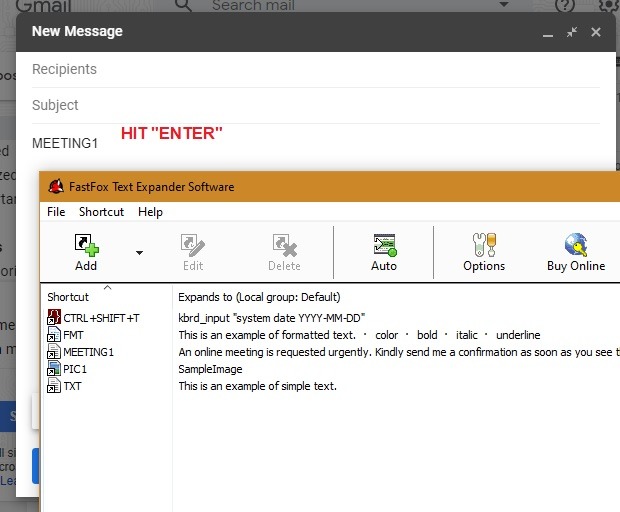
Task: Click the 'SampleImage' expansion text
Action: pos(210,369)
